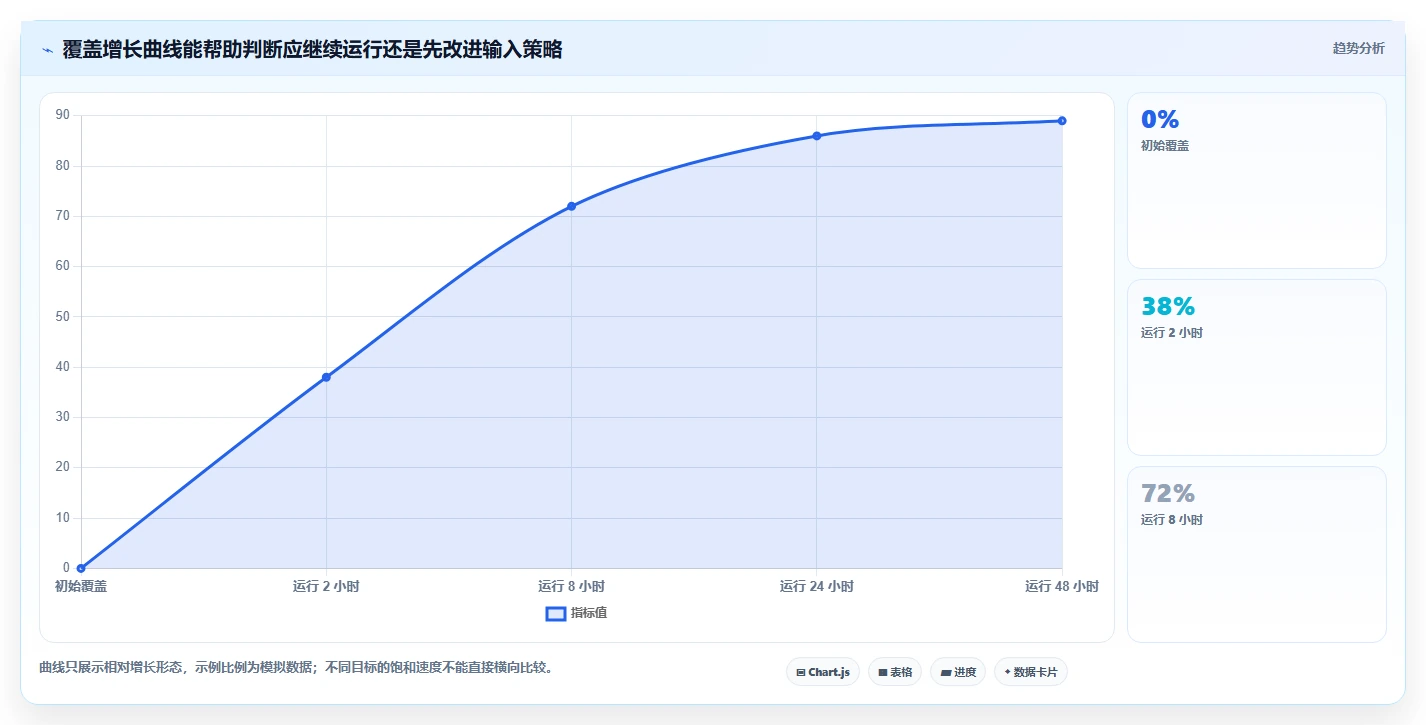
Task: Click the 72% value text
Action: pos(1168,494)
